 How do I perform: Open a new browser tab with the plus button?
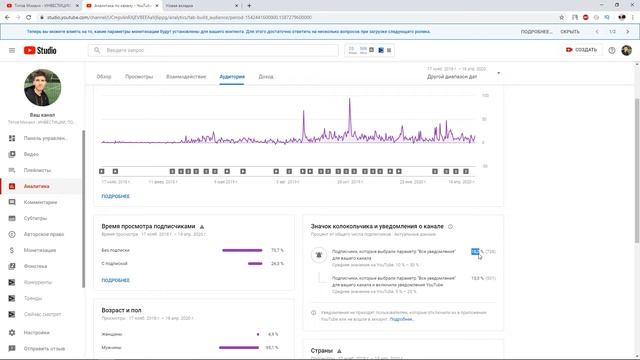pyautogui.click(x=249, y=6)
